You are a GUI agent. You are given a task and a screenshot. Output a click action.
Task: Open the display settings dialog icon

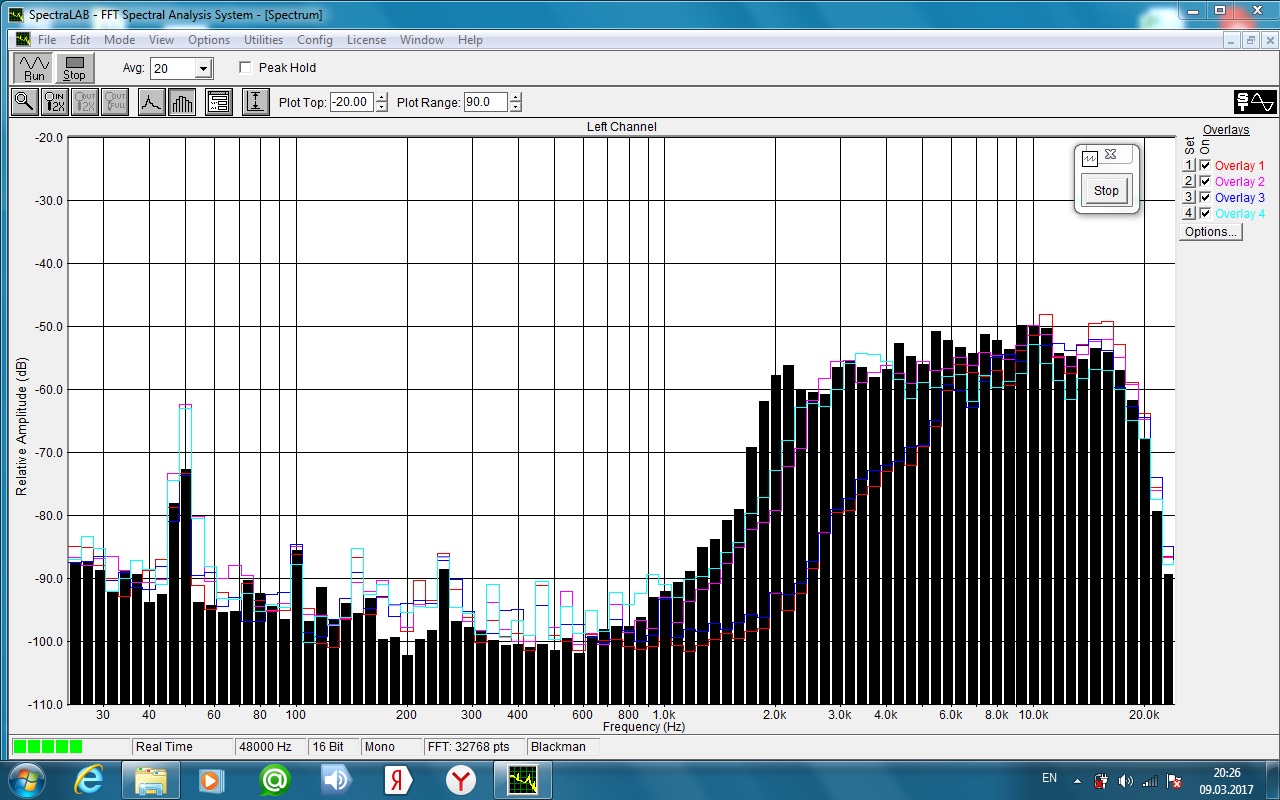(219, 101)
